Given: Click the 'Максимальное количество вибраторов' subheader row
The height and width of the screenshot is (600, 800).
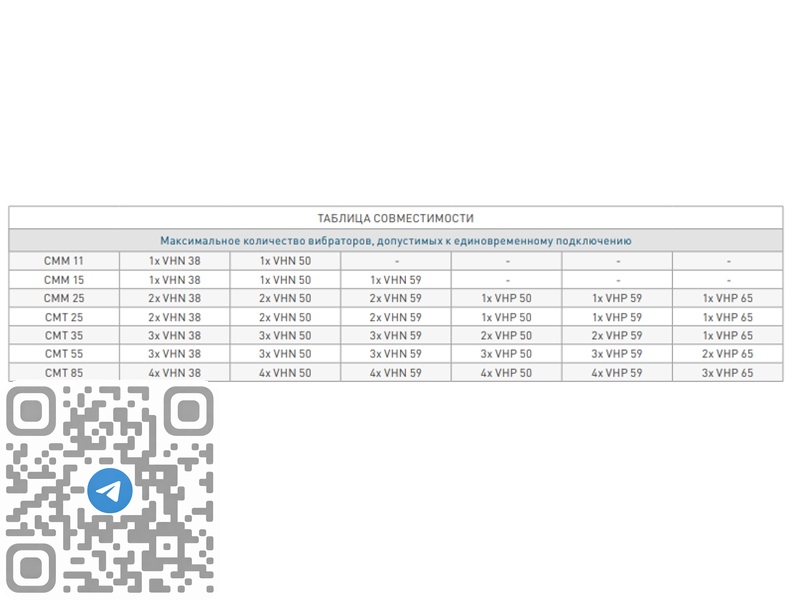Looking at the screenshot, I should tap(395, 241).
